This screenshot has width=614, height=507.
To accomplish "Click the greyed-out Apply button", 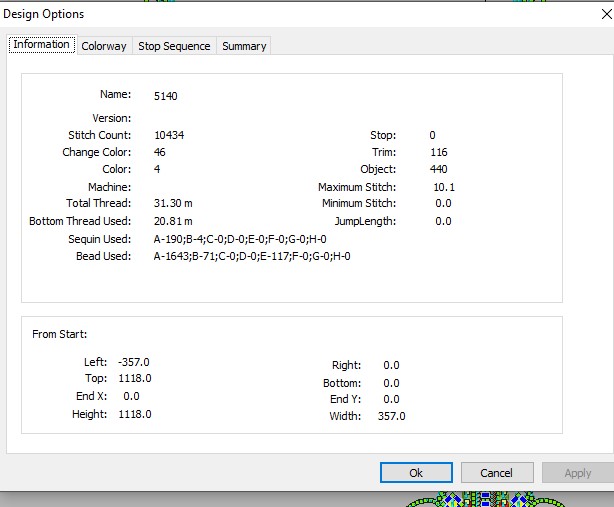I will coord(578,473).
